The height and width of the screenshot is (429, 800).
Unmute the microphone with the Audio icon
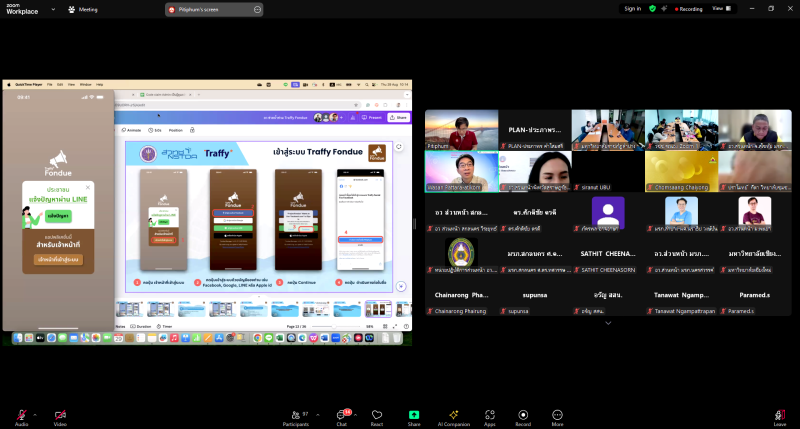point(21,414)
